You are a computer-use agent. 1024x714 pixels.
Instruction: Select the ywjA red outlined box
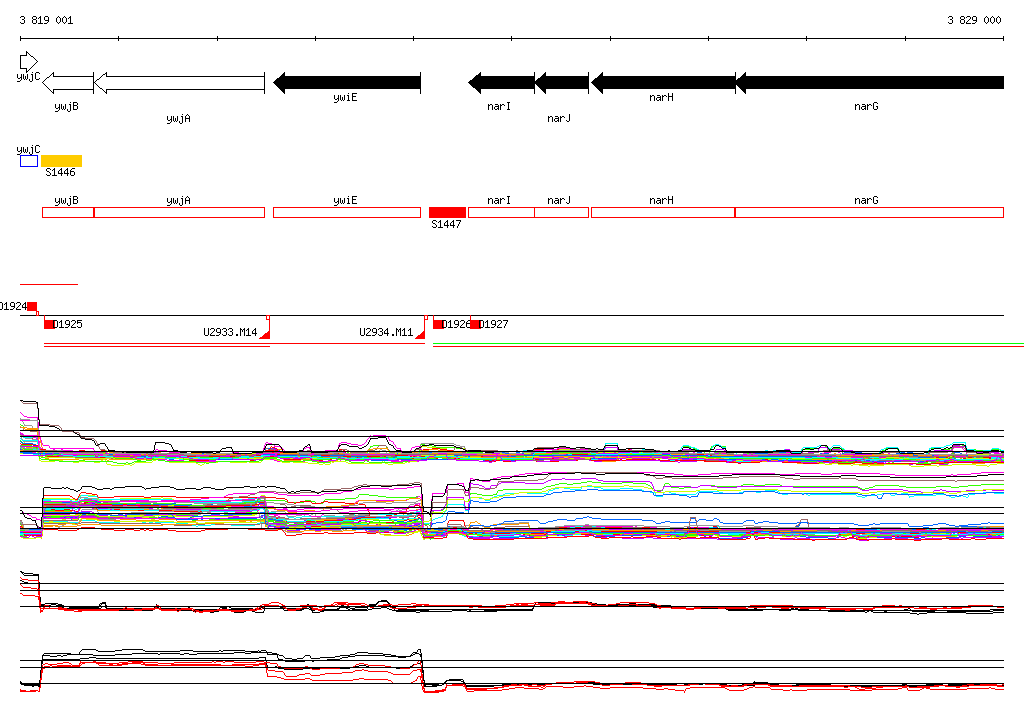(x=180, y=212)
